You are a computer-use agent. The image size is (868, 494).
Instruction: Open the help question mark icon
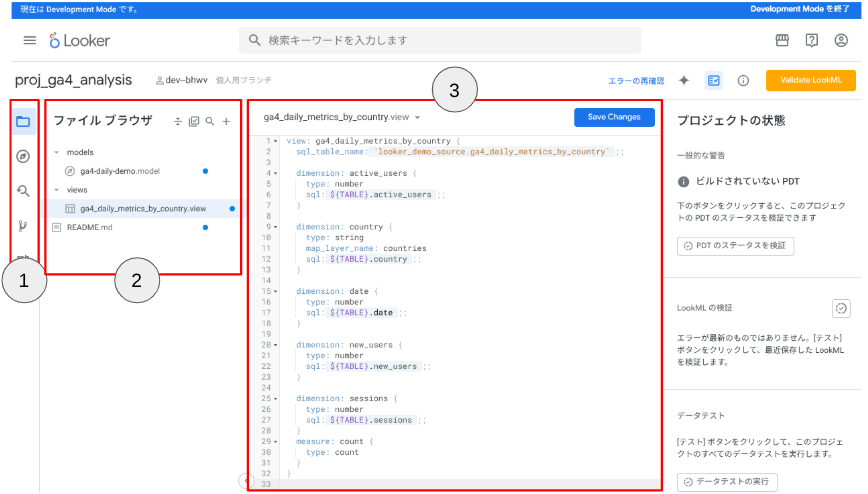(x=812, y=40)
